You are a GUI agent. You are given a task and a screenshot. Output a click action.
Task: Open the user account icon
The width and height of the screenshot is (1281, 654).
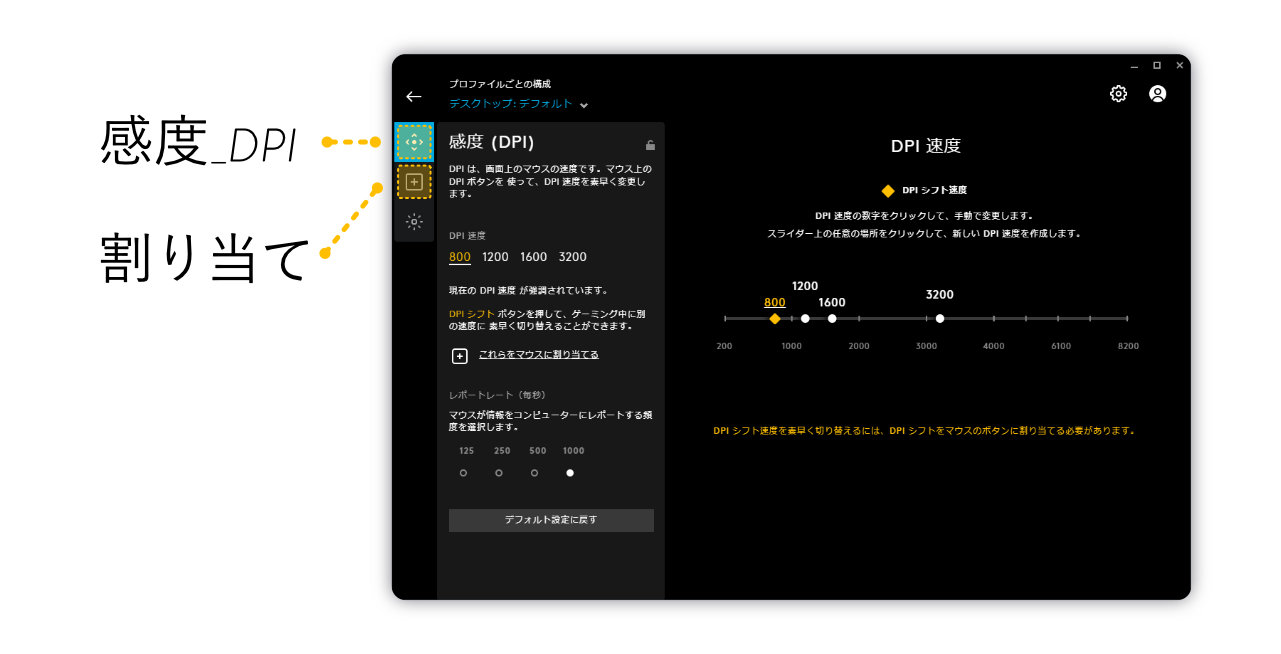coord(1157,94)
